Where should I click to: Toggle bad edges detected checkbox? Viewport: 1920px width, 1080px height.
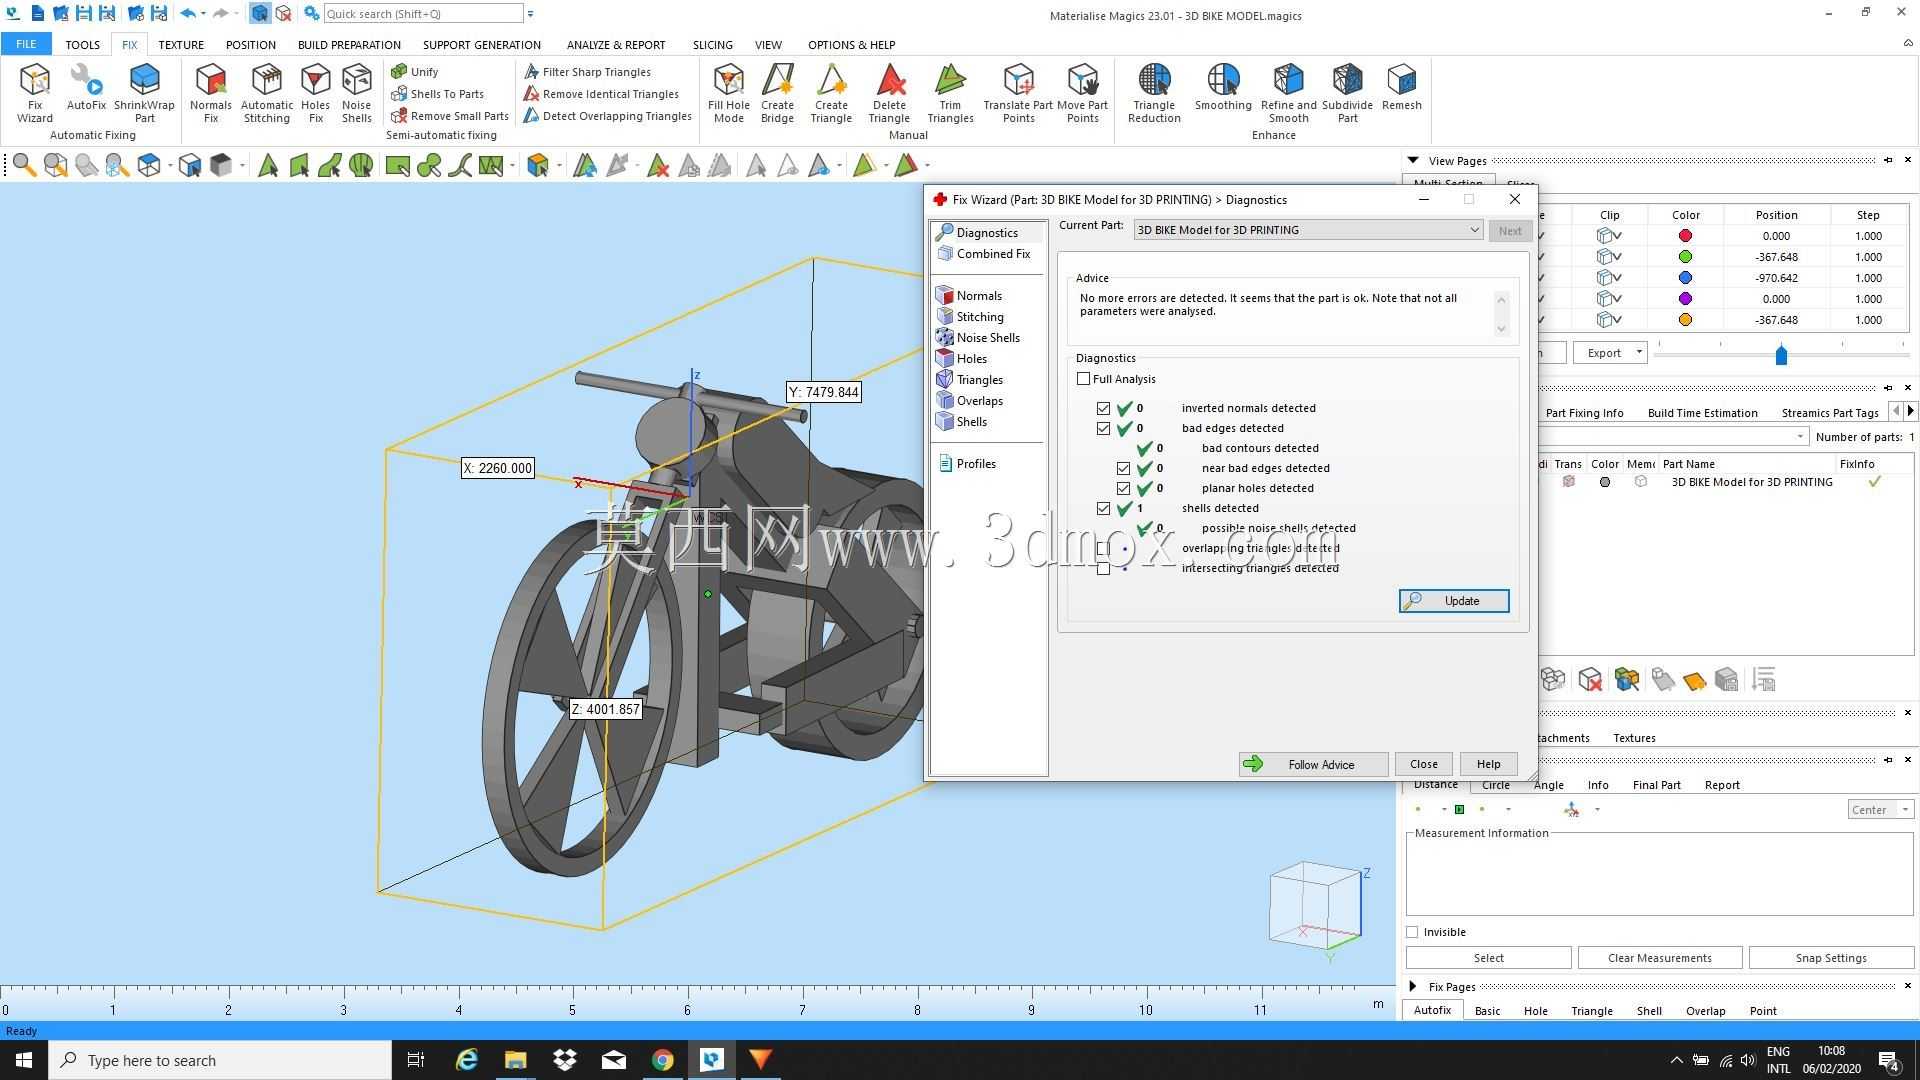click(x=1103, y=428)
